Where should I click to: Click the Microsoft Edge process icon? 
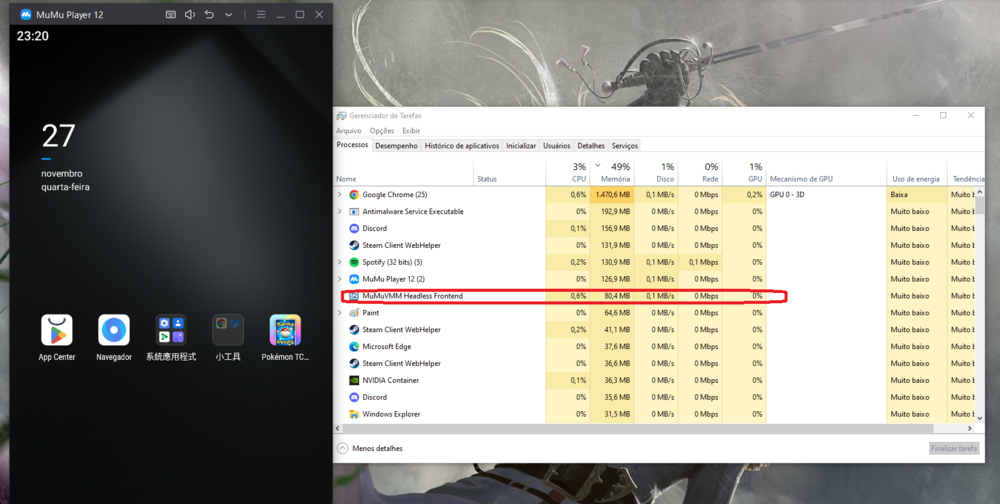point(354,346)
